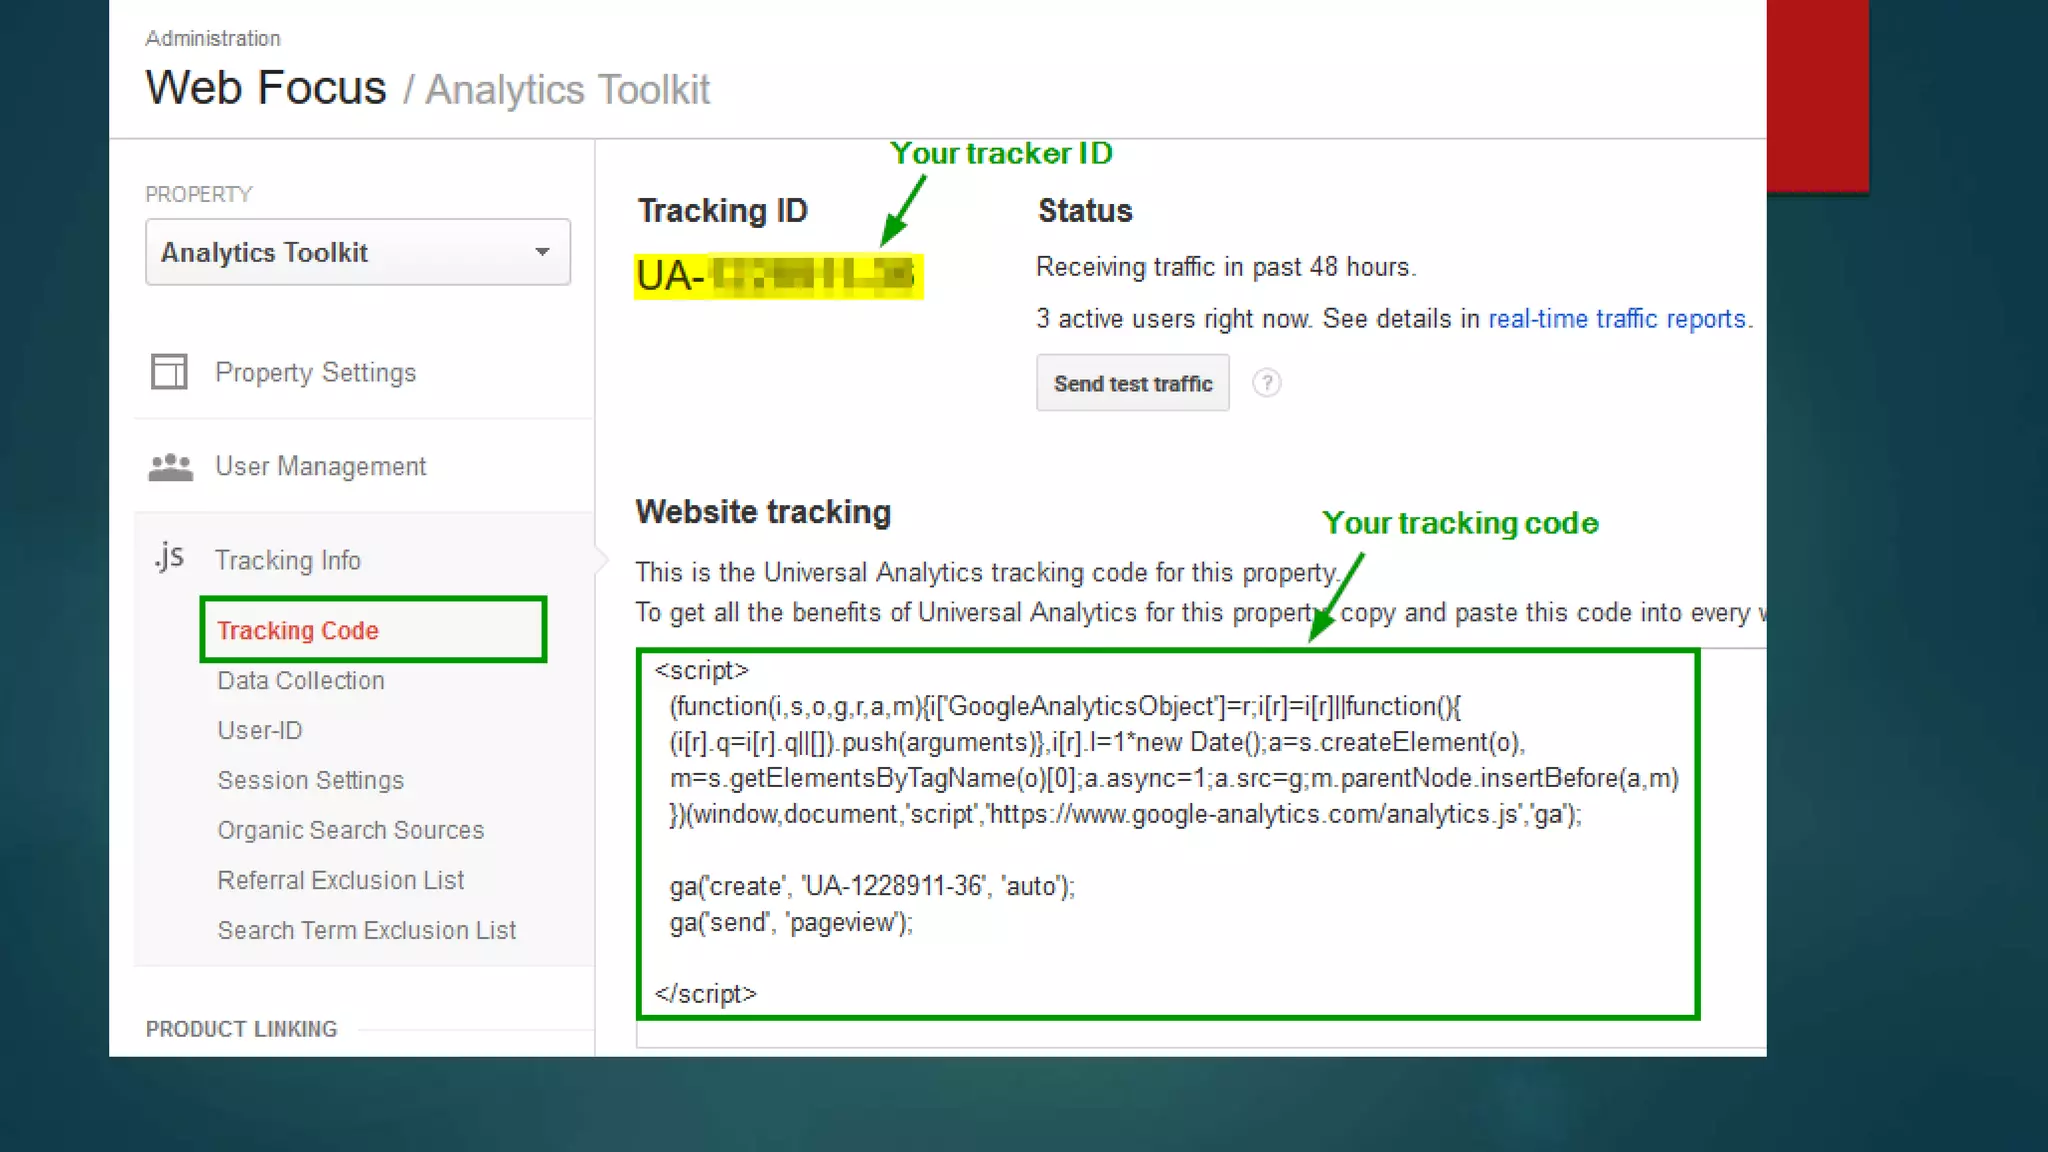Collapse the Tracking Info section
2048x1152 pixels.
[288, 560]
